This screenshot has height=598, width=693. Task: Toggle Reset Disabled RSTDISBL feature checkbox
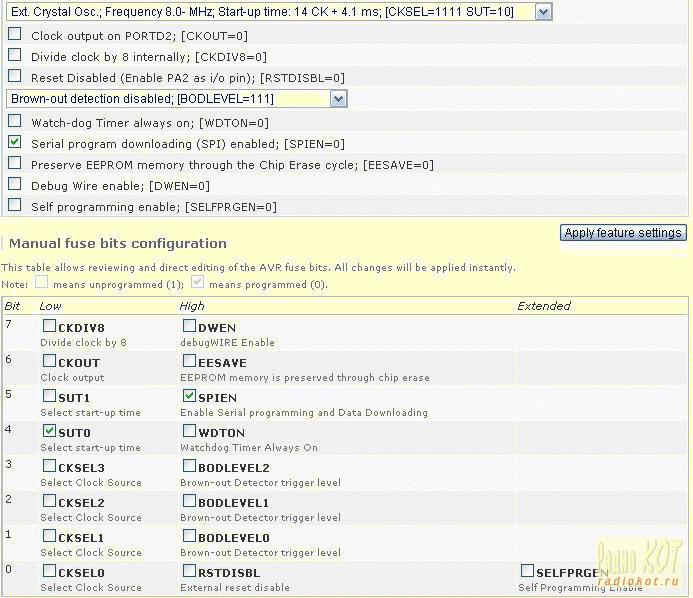[x=15, y=76]
